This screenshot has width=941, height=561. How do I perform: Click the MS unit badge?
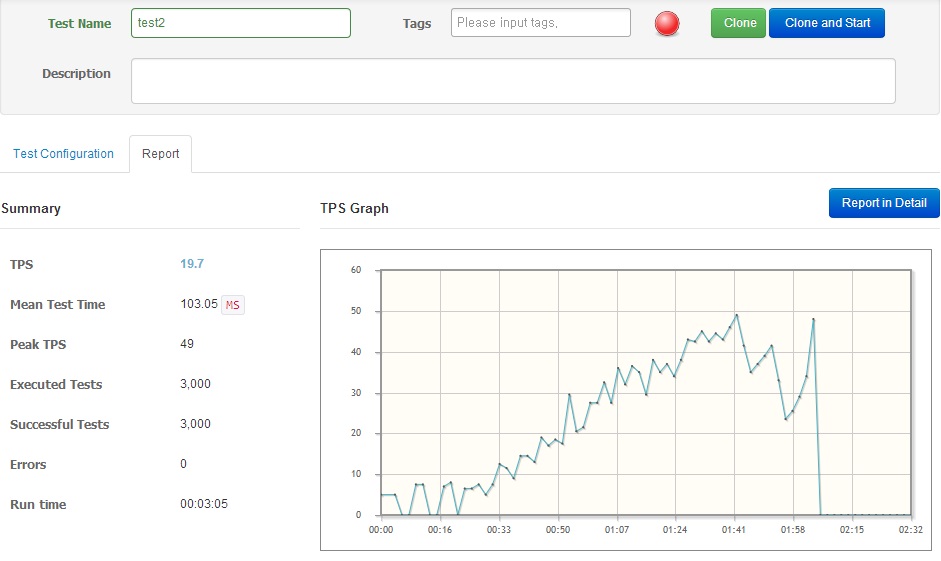coord(233,305)
